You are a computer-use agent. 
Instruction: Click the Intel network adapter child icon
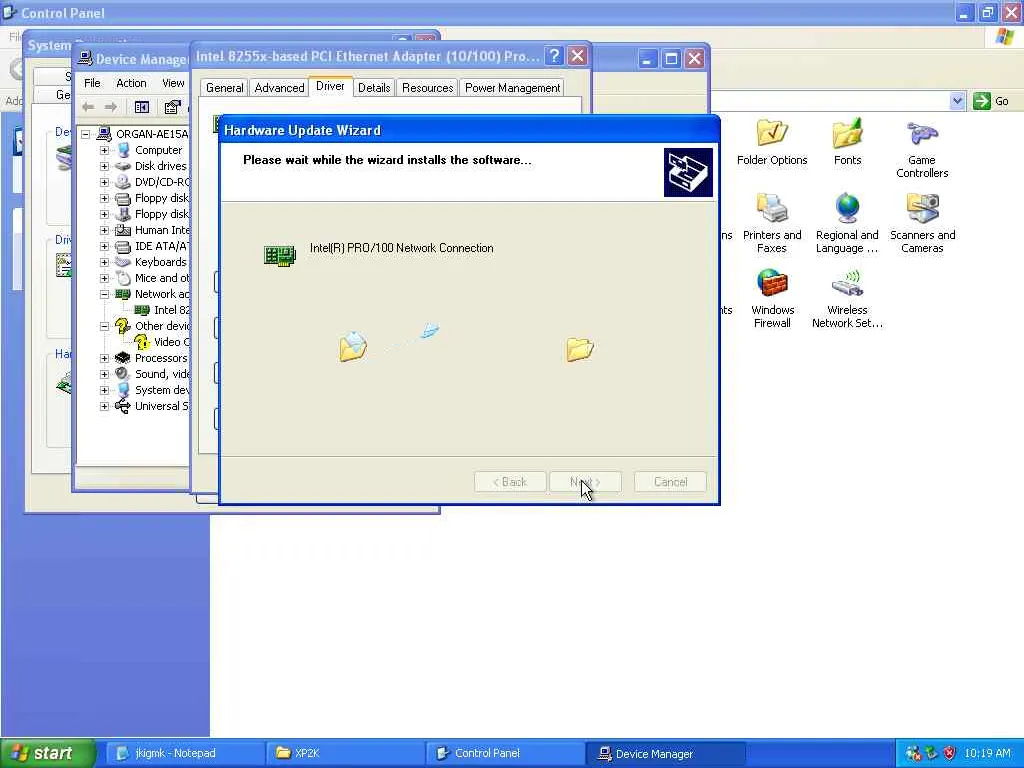(x=142, y=310)
